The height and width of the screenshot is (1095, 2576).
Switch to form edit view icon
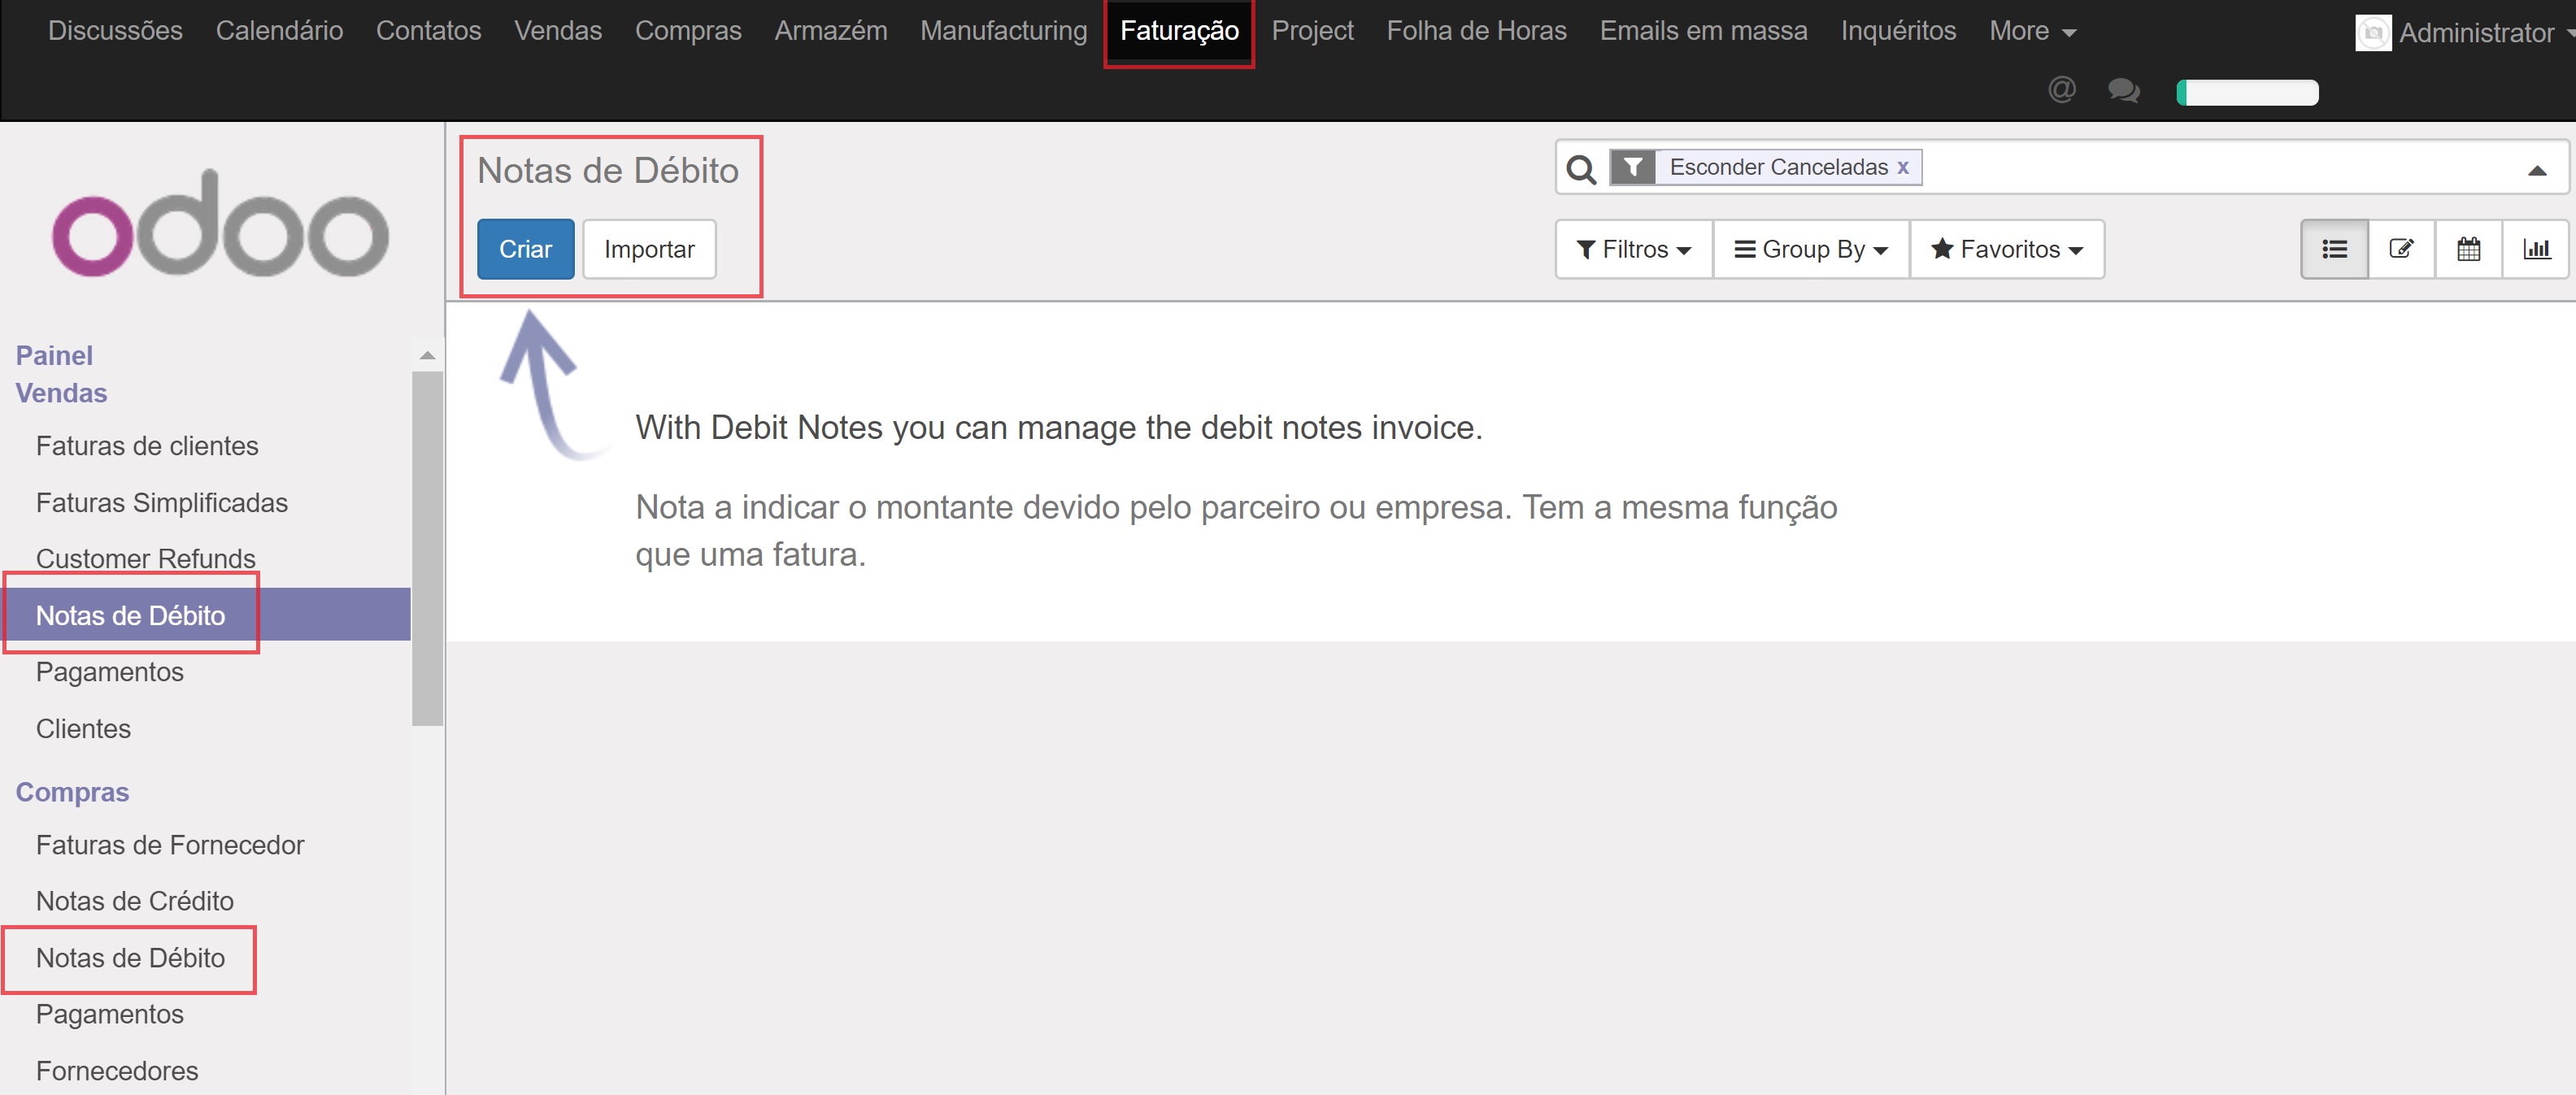coord(2401,249)
